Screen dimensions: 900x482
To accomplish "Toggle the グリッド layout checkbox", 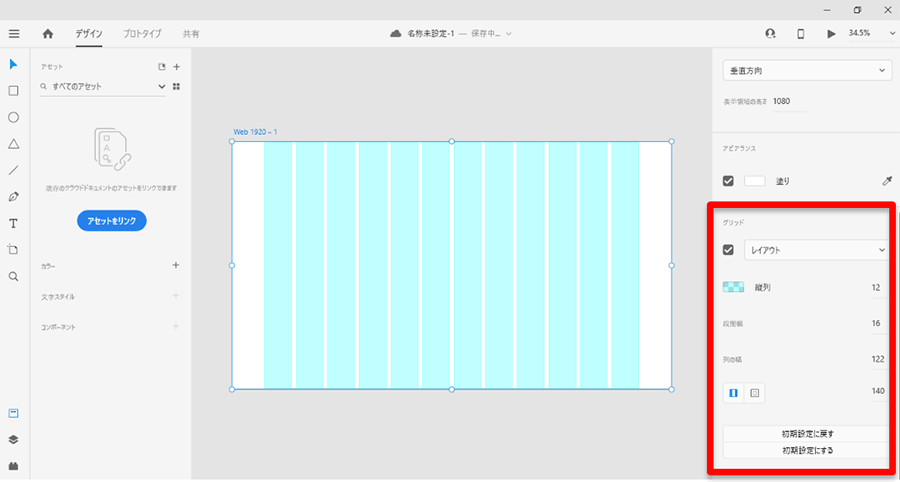I will 728,250.
